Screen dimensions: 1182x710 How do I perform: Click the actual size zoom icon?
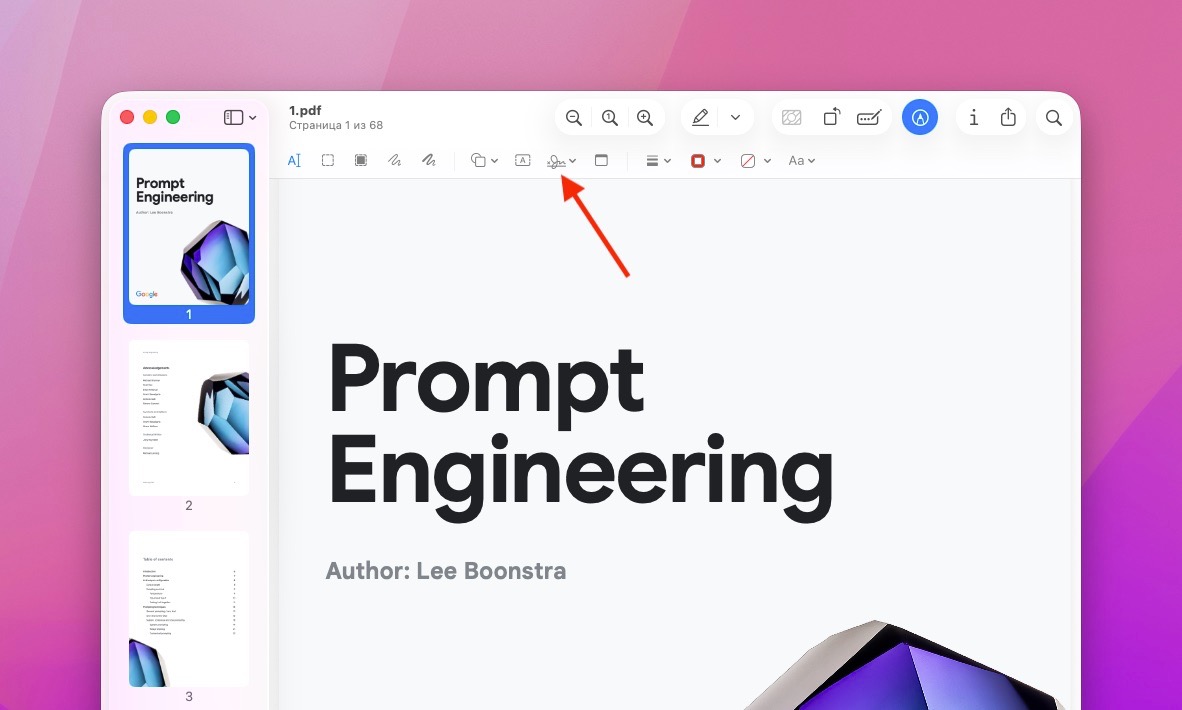tap(609, 118)
